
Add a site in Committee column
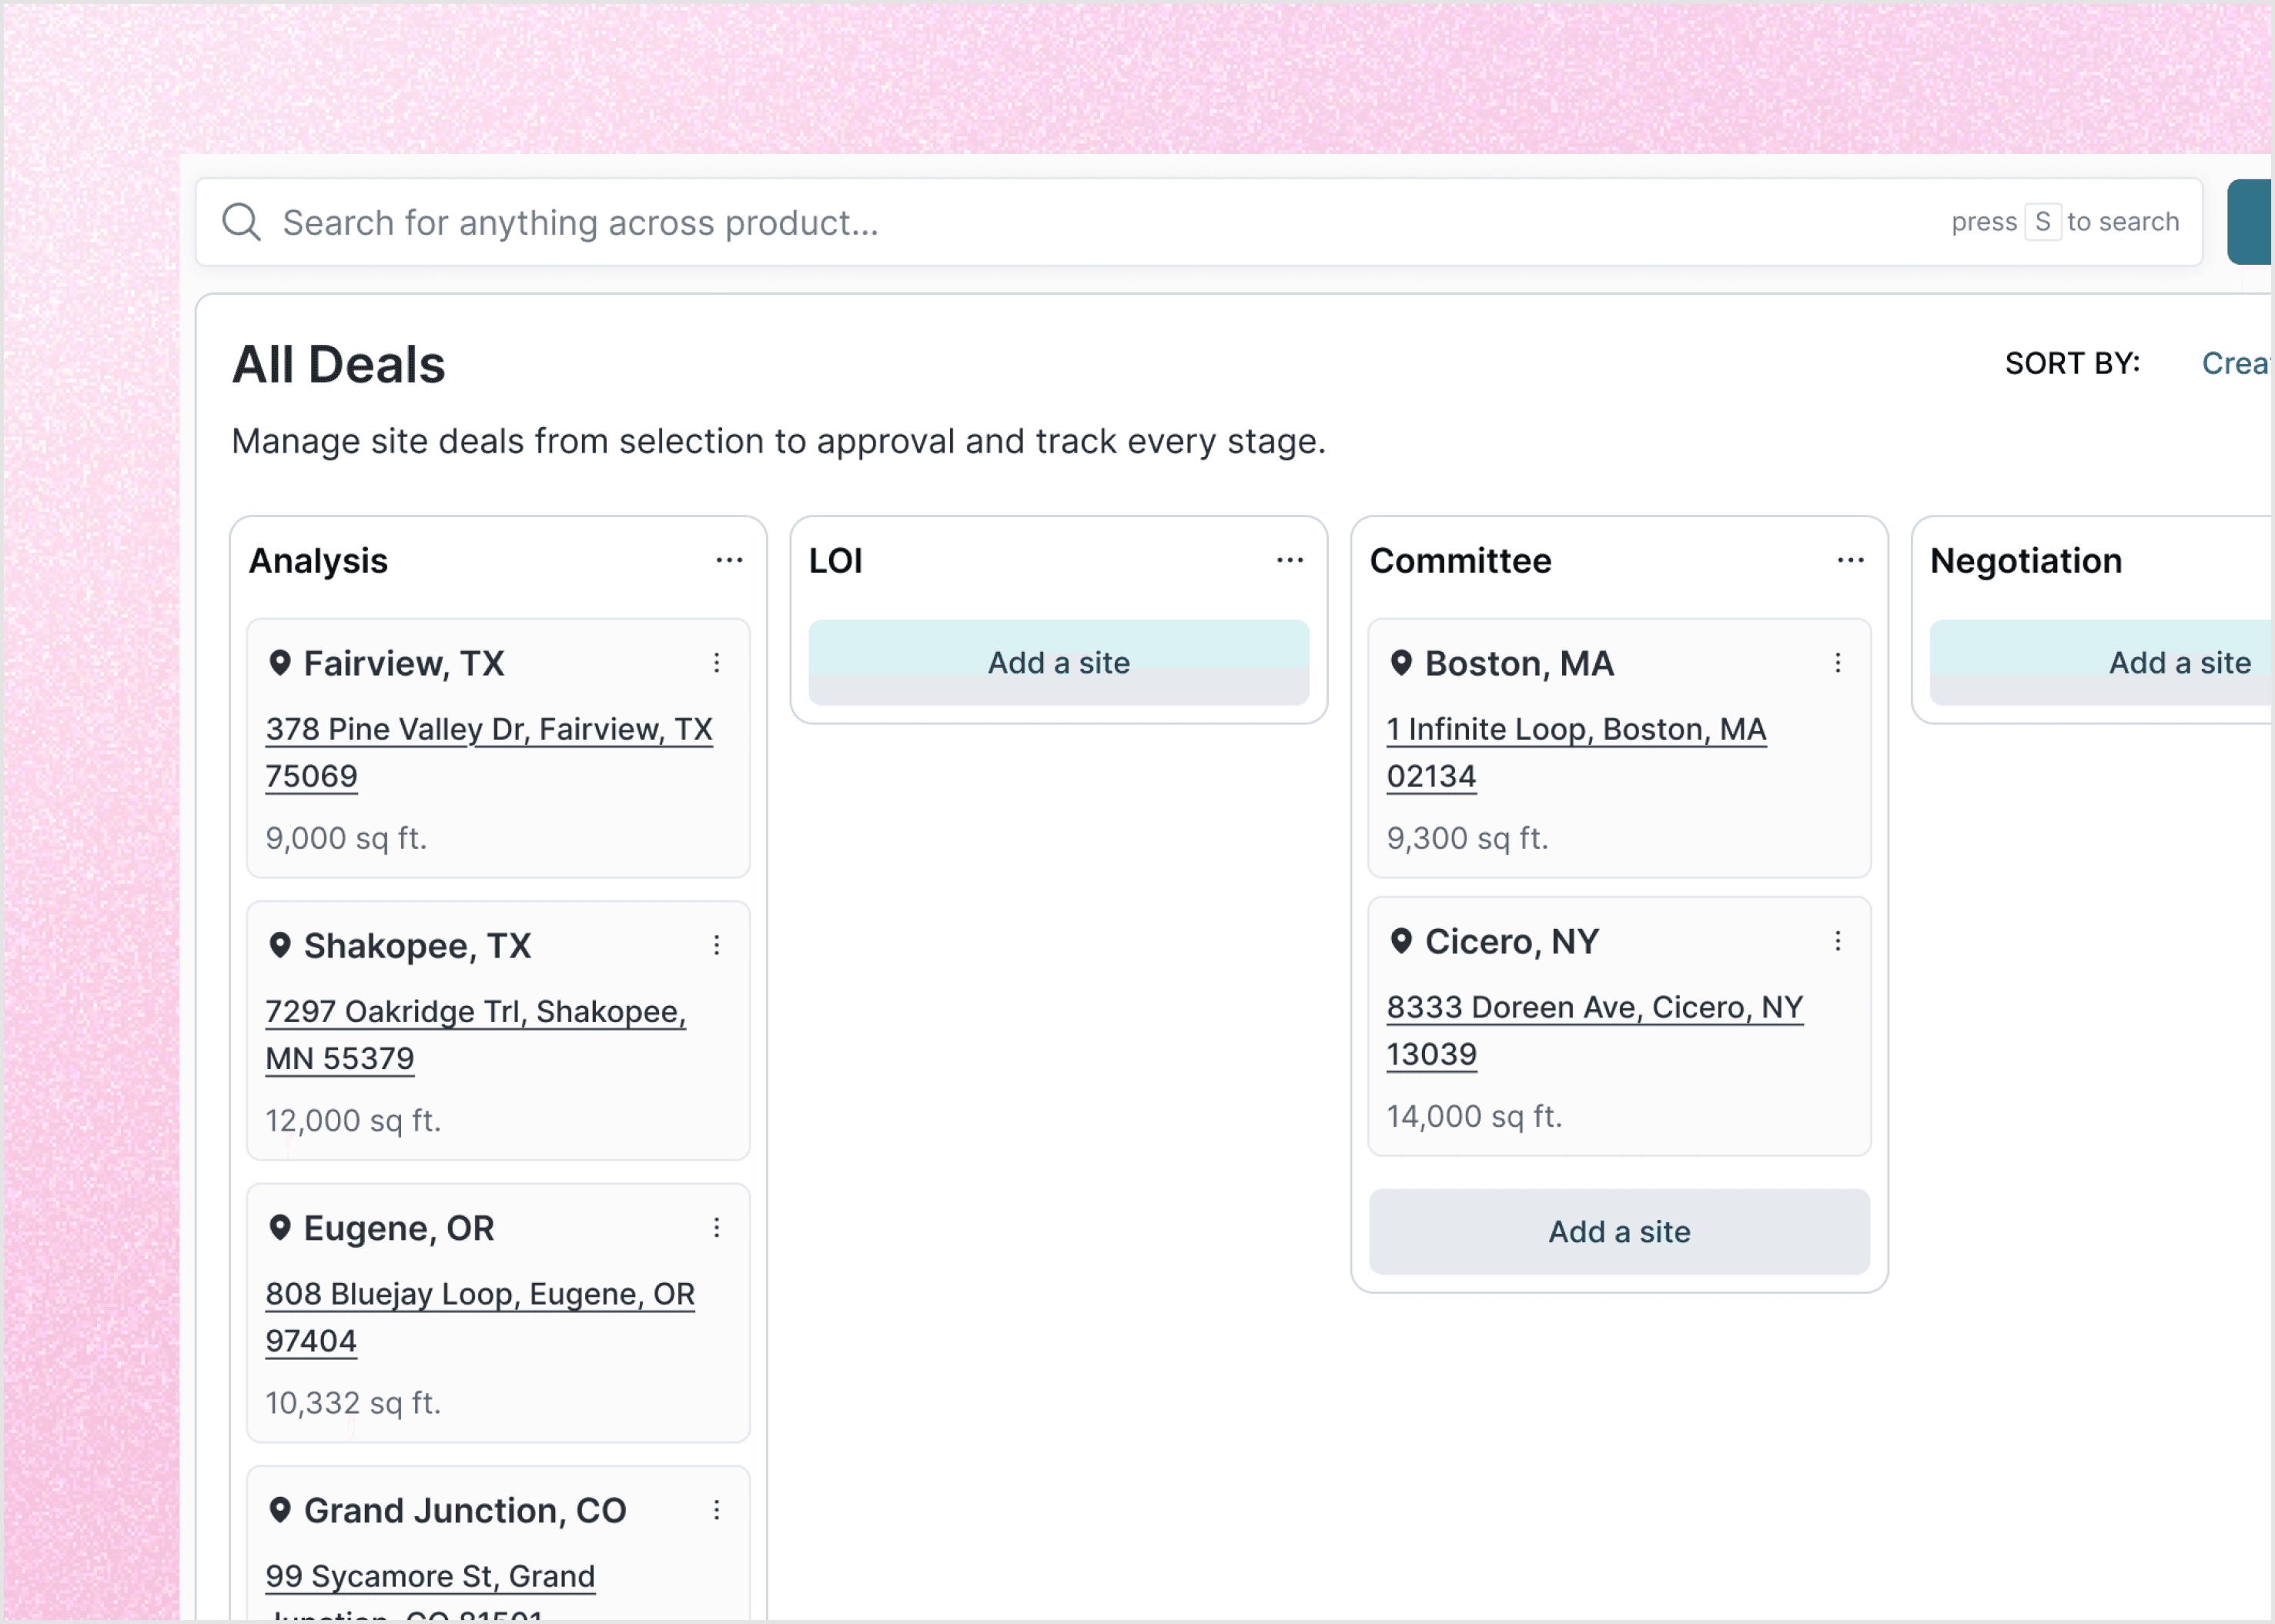1618,1232
